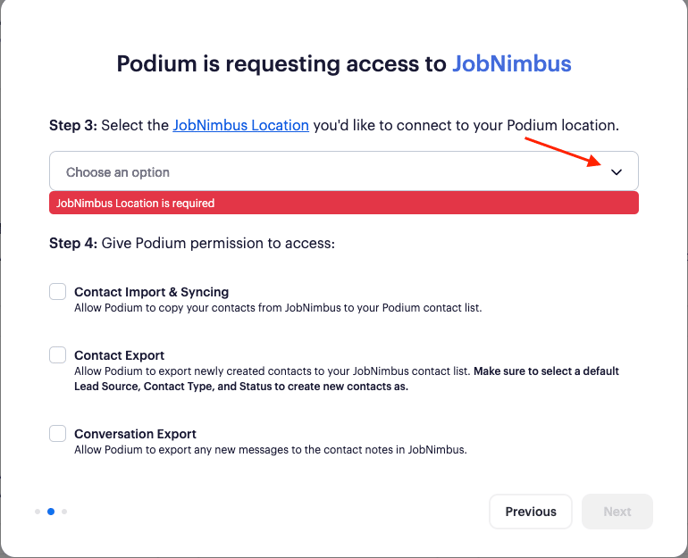This screenshot has height=558, width=688.
Task: Click the disabled Next button
Action: click(x=617, y=512)
